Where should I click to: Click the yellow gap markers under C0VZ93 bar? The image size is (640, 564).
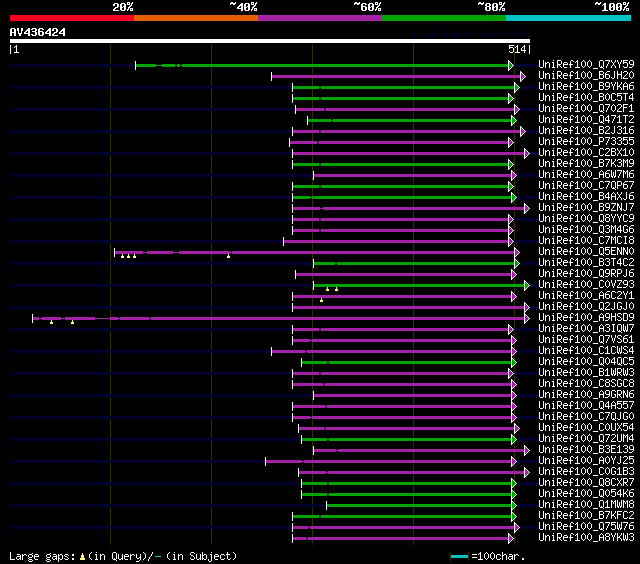[331, 289]
